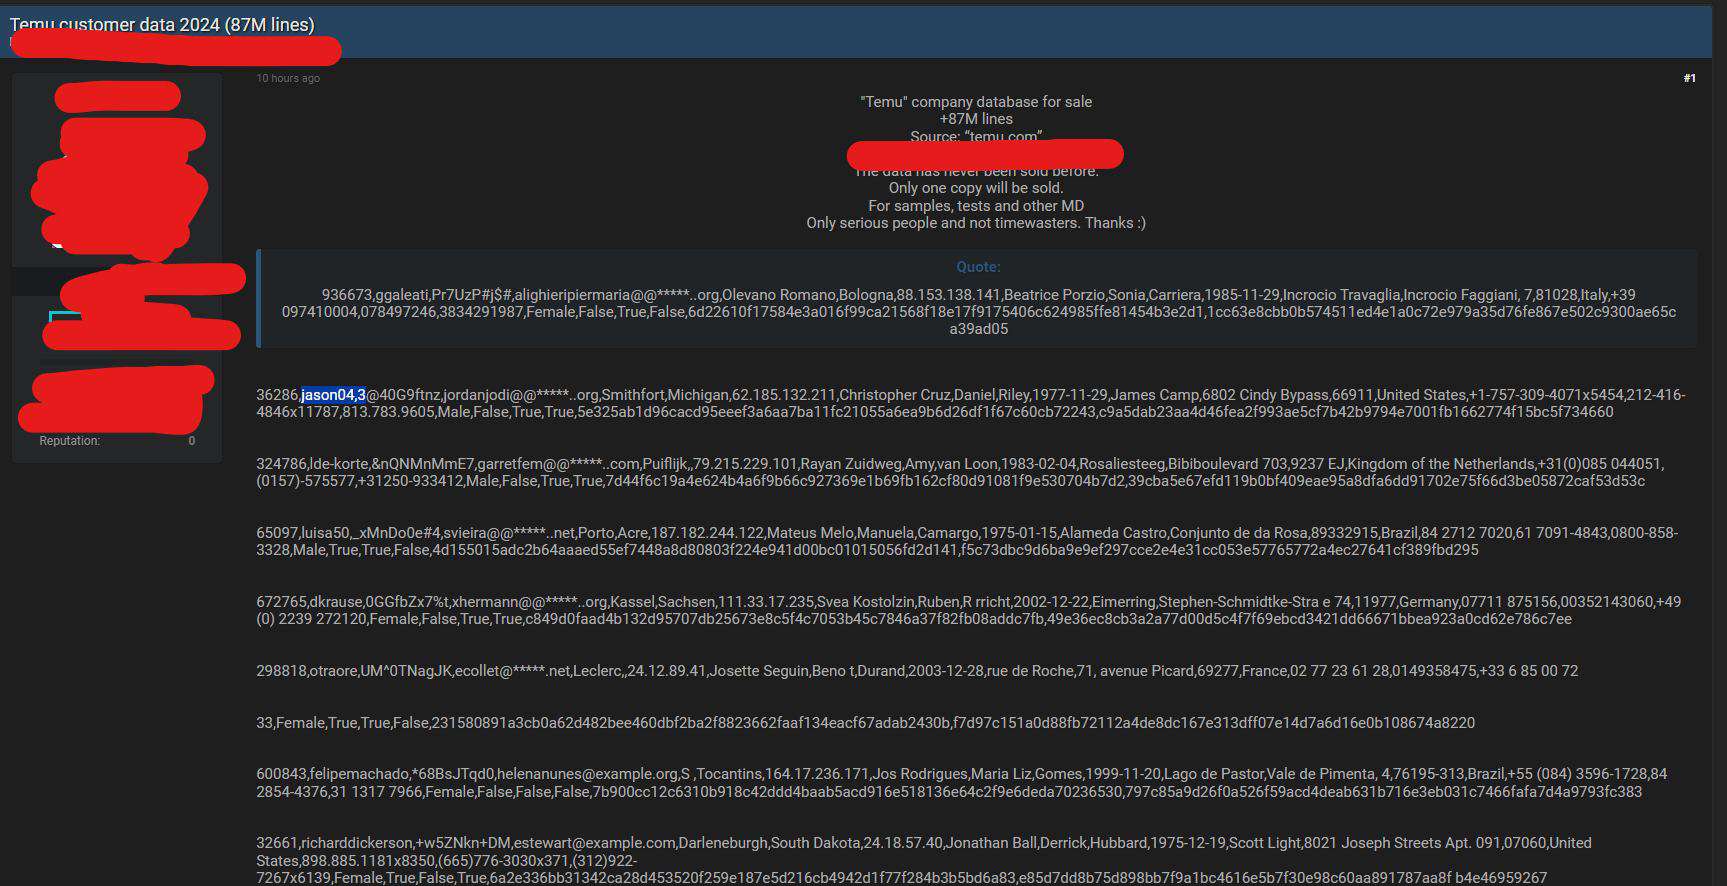The height and width of the screenshot is (886, 1727).
Task: Open the #1 post number permalink
Action: [x=1689, y=78]
